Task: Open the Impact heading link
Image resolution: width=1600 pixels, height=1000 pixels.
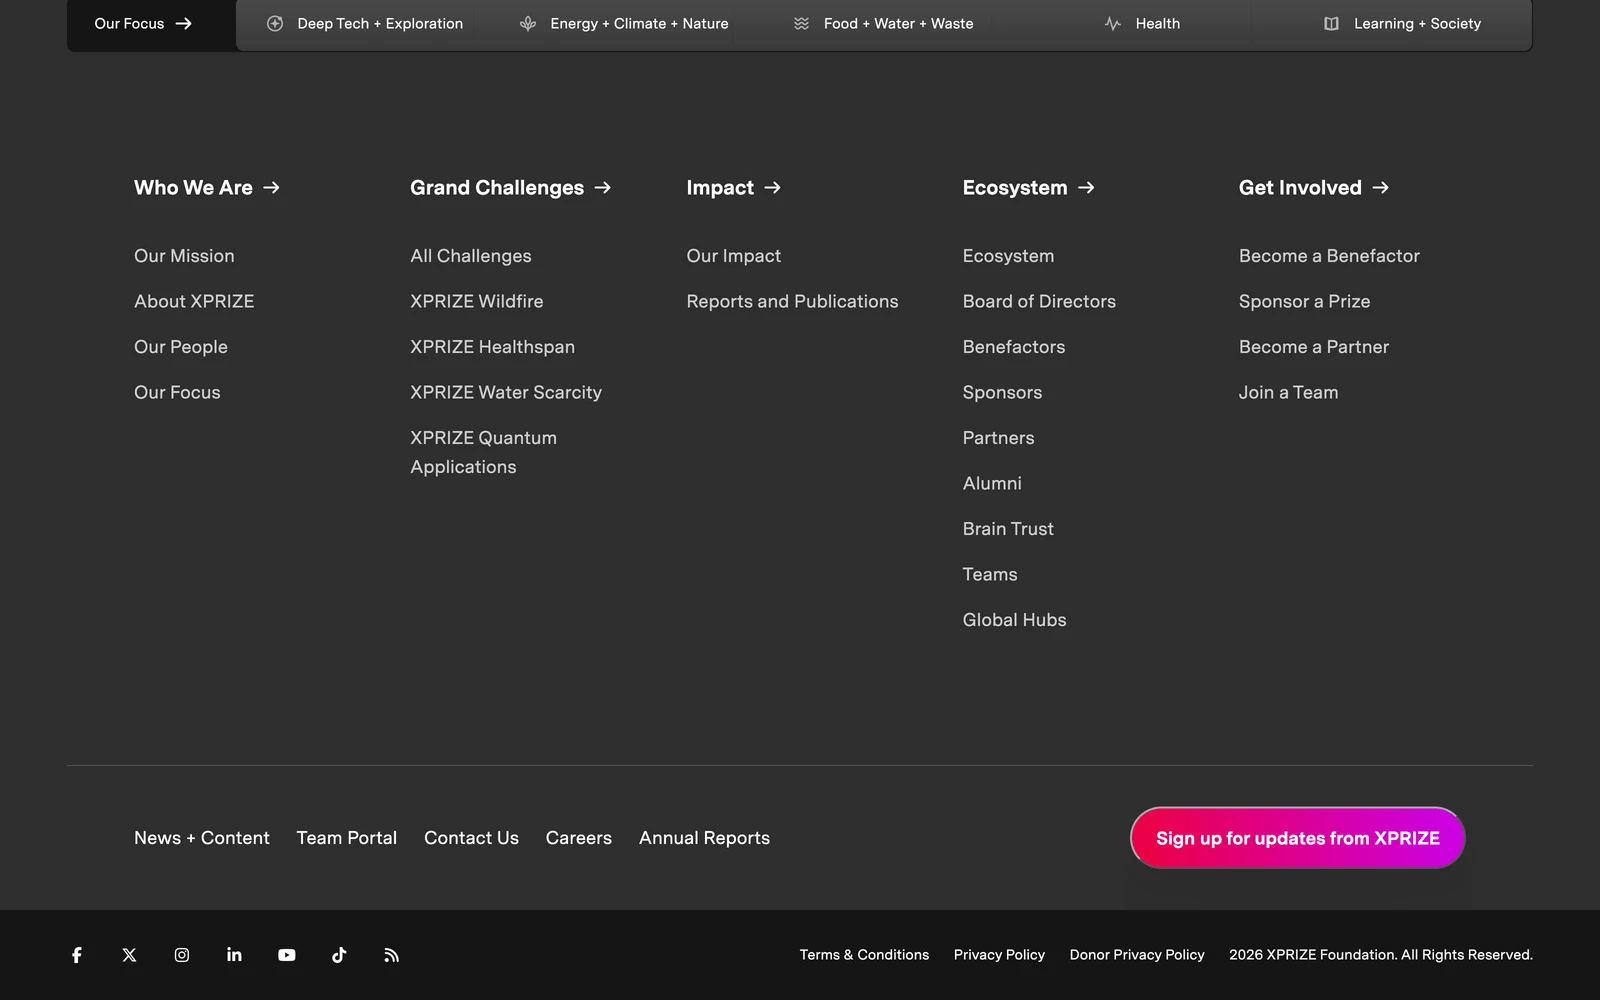Action: pyautogui.click(x=720, y=187)
